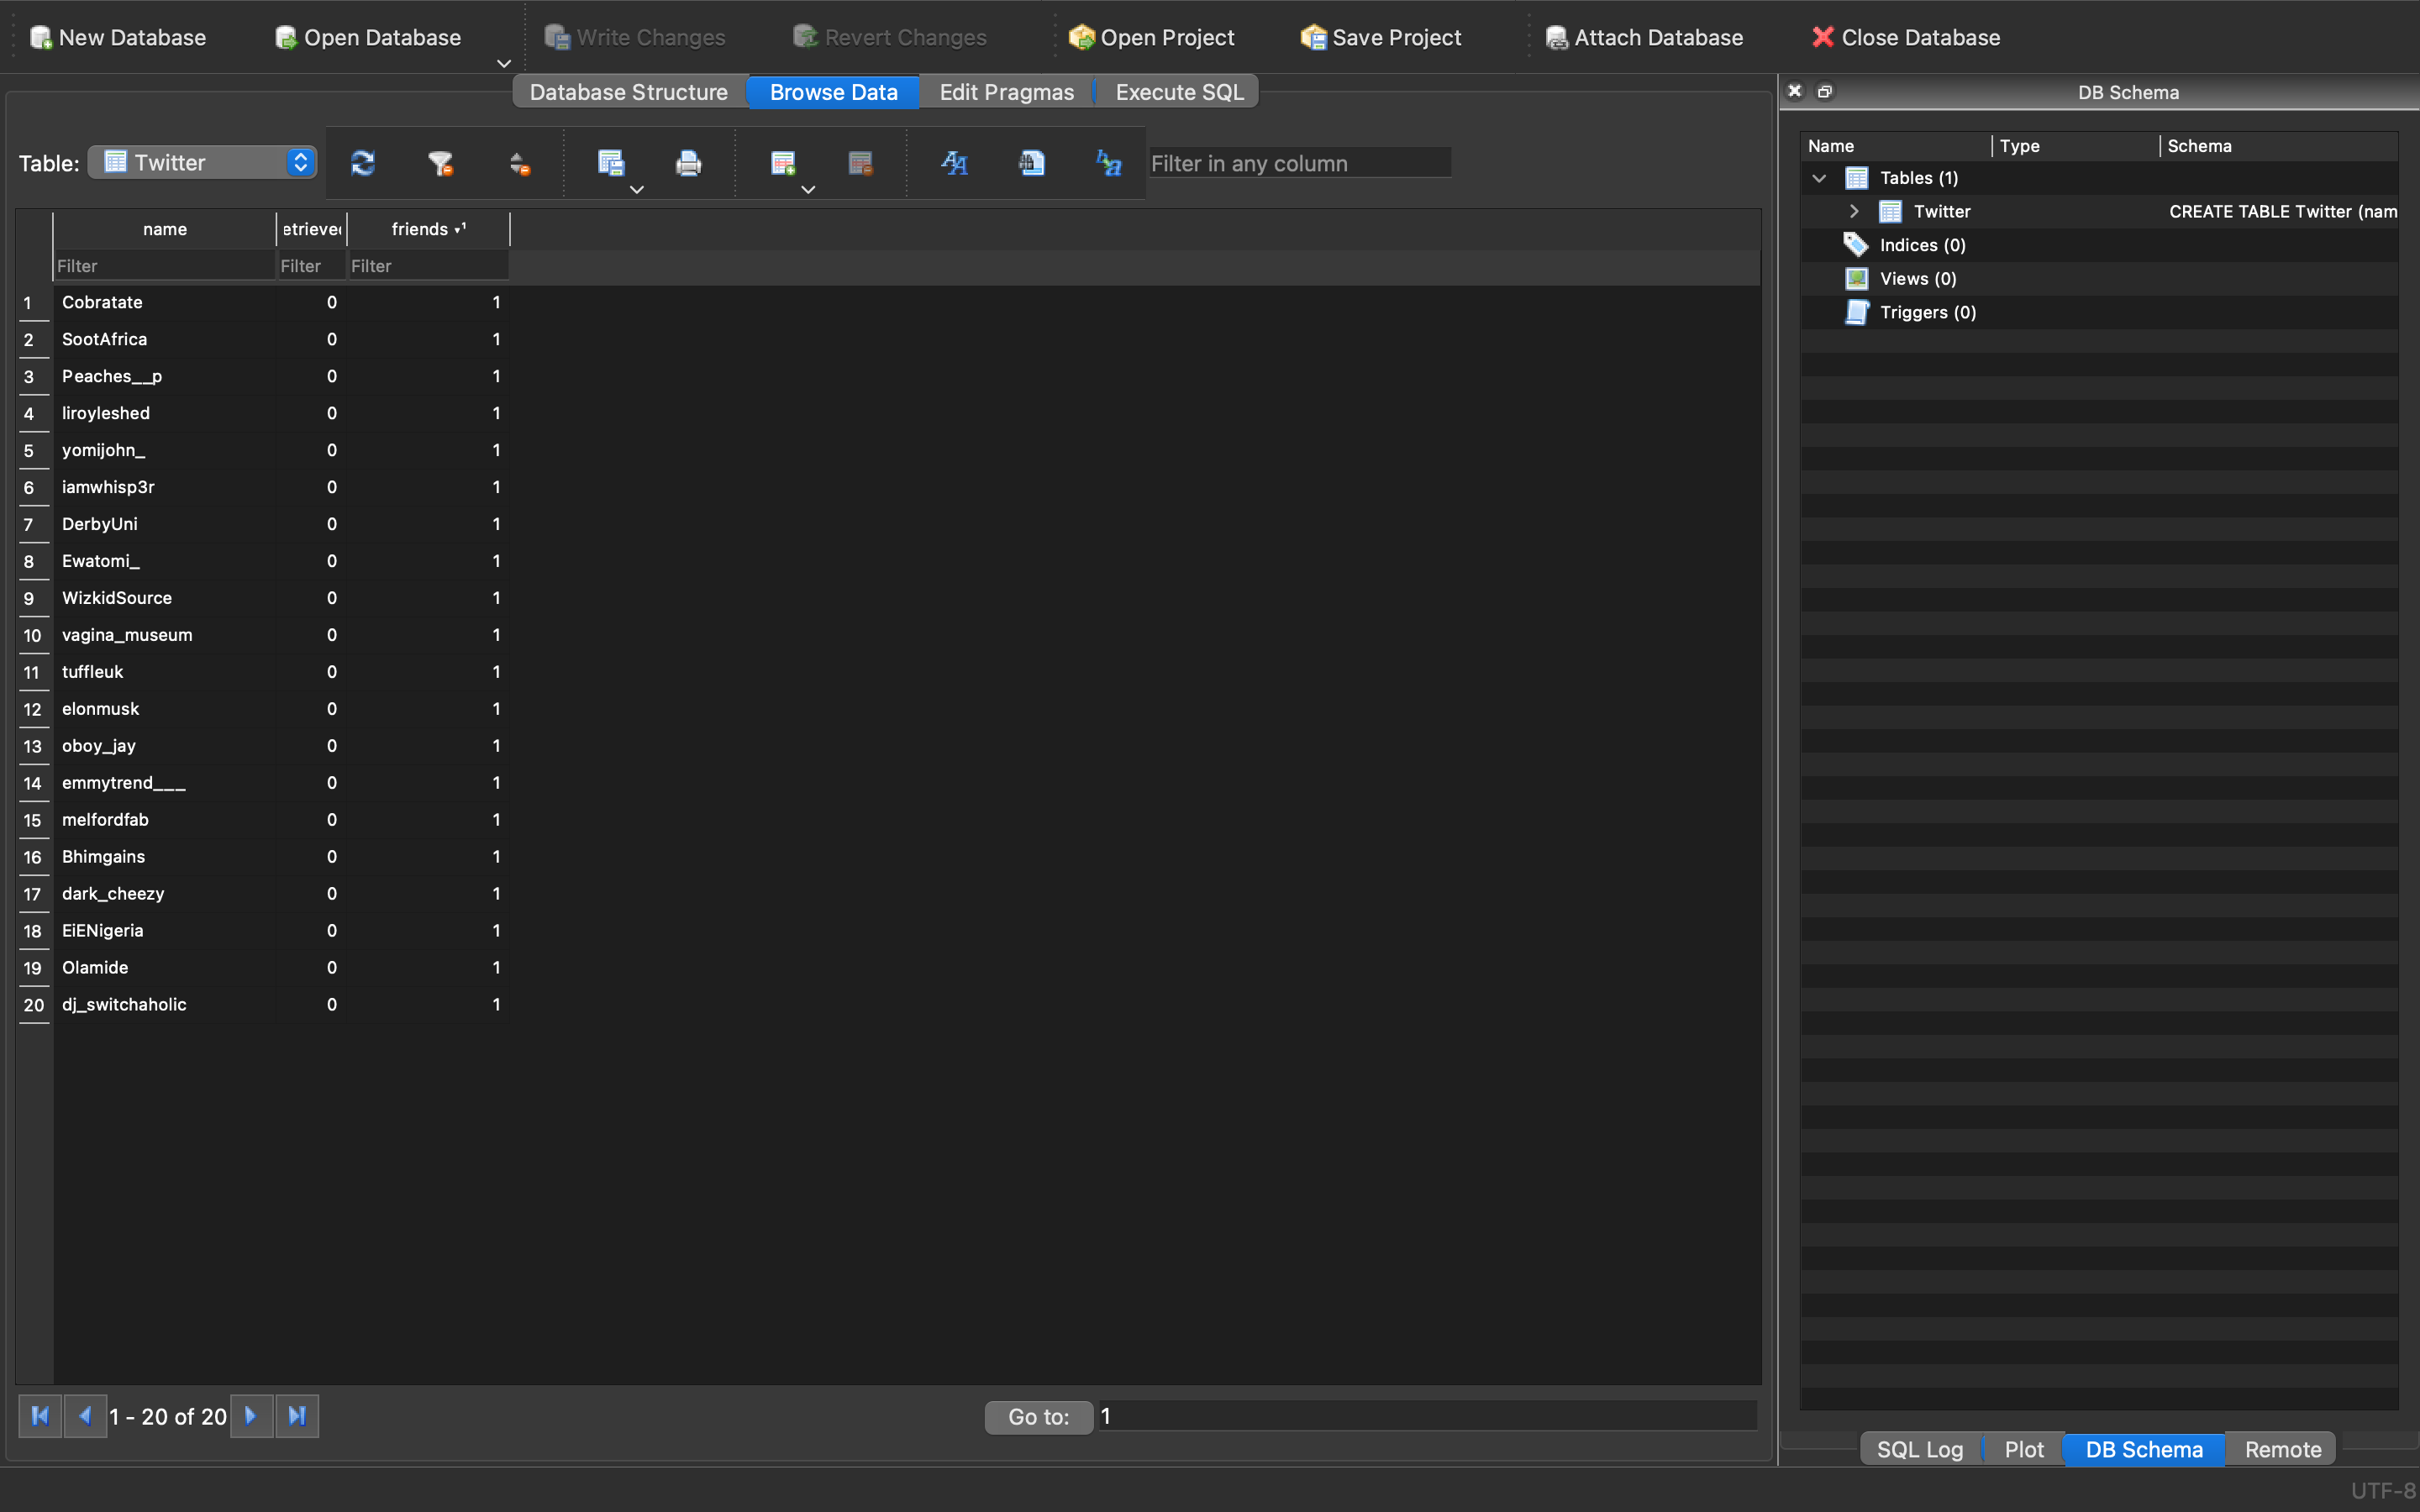This screenshot has height=1512, width=2420.
Task: Refresh the table data
Action: [363, 163]
